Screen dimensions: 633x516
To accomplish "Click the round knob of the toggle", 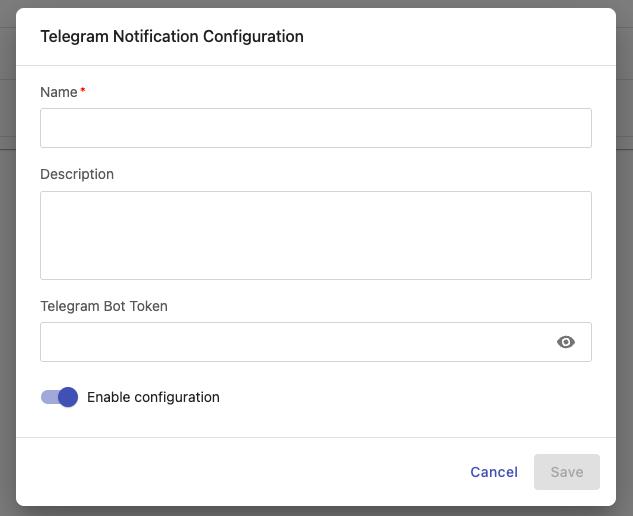I will click(x=68, y=397).
